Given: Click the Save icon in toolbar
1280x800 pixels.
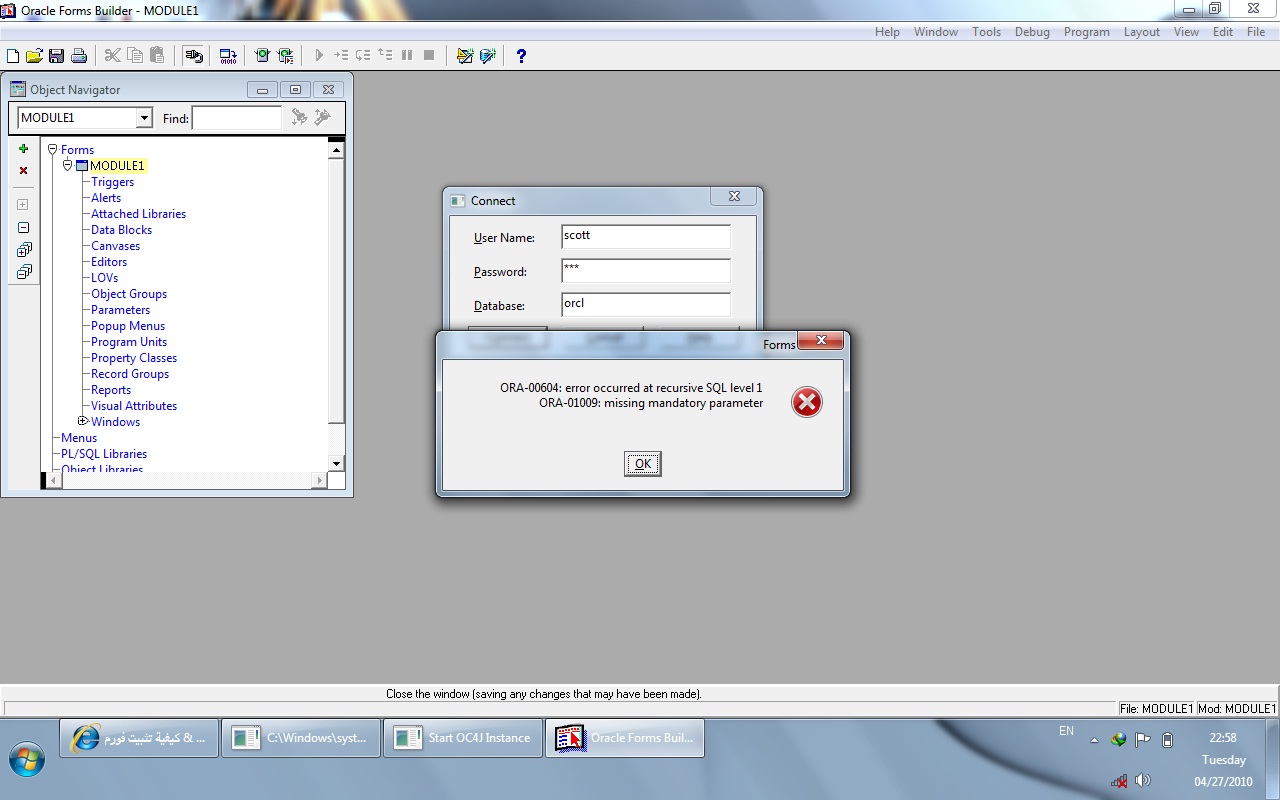Looking at the screenshot, I should click(56, 56).
